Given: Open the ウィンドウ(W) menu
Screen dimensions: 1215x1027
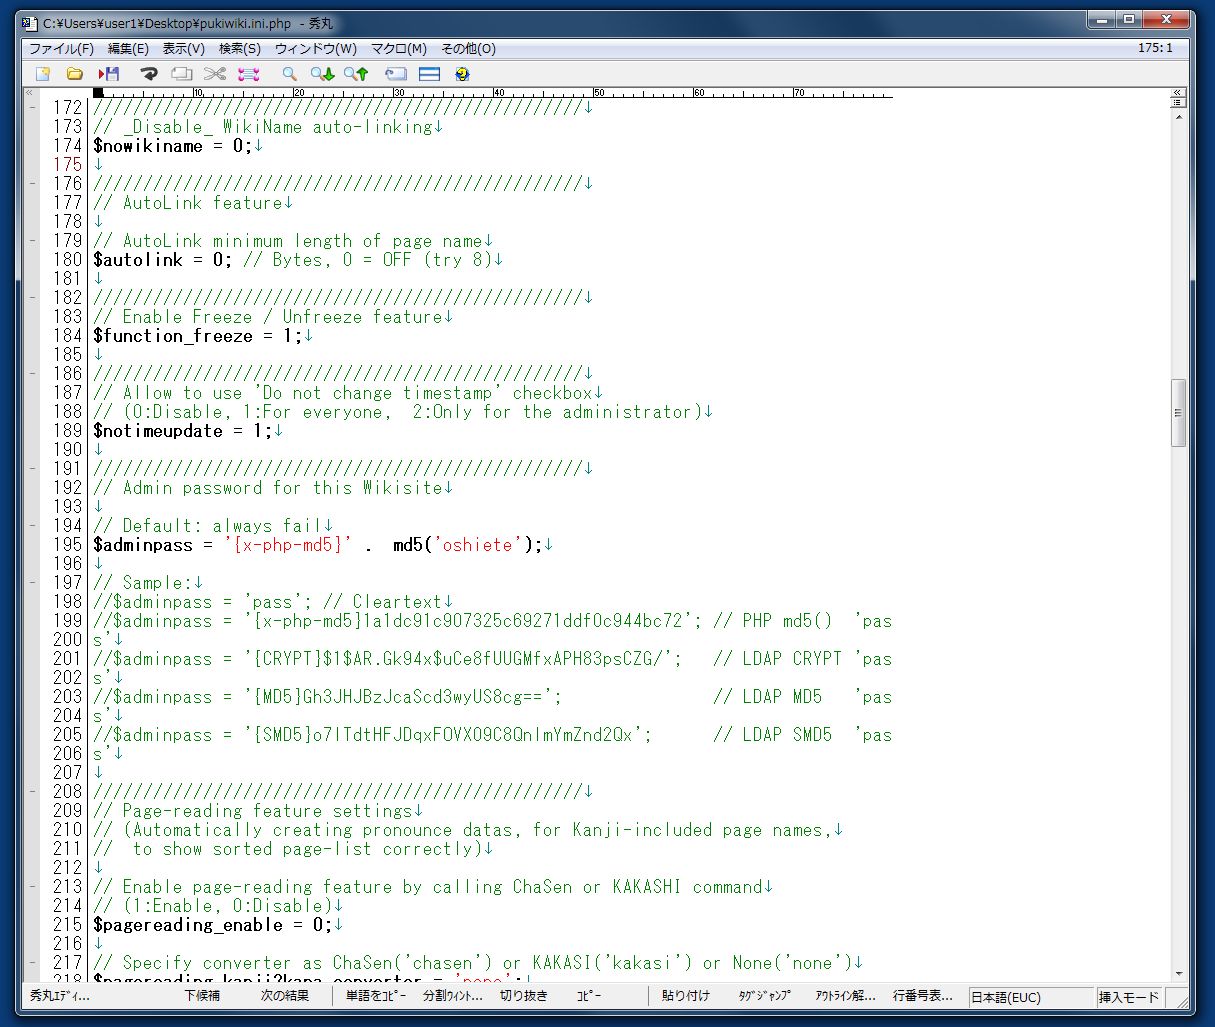Looking at the screenshot, I should click(x=316, y=48).
